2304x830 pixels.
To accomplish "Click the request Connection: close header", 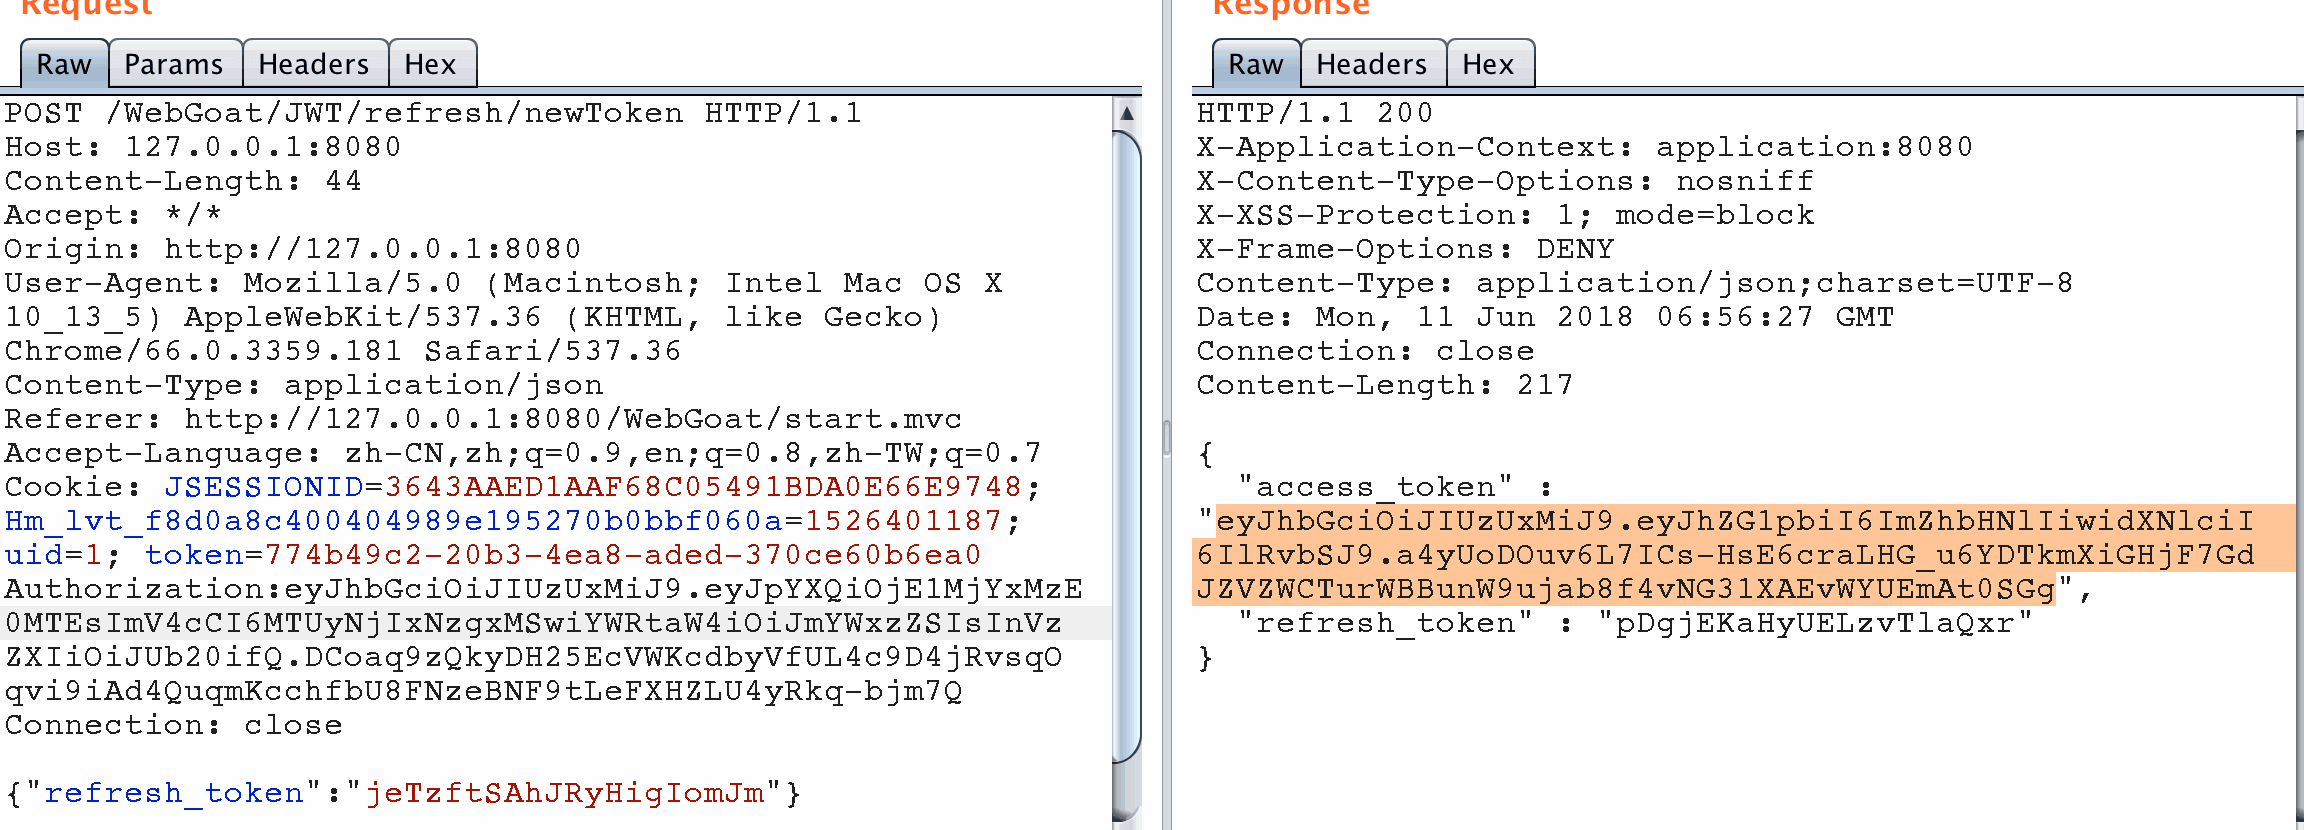I will [x=173, y=725].
